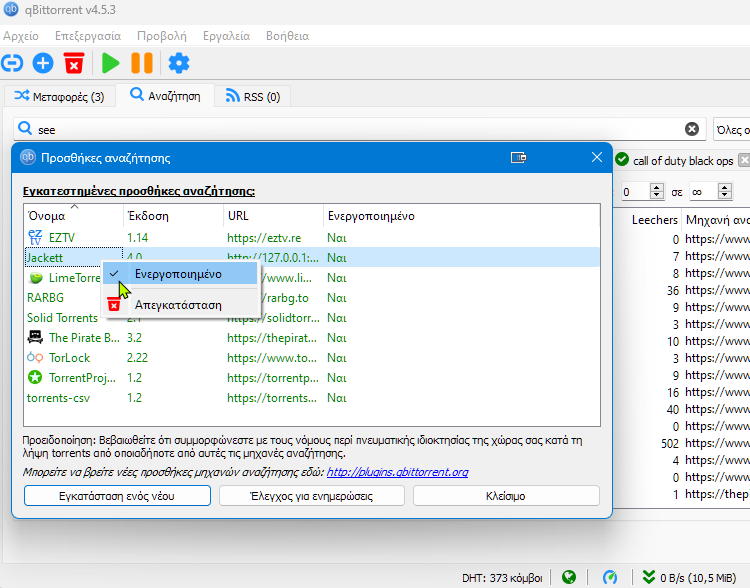This screenshot has width=750, height=588.
Task: Click the search text field containing see
Action: pyautogui.click(x=359, y=130)
